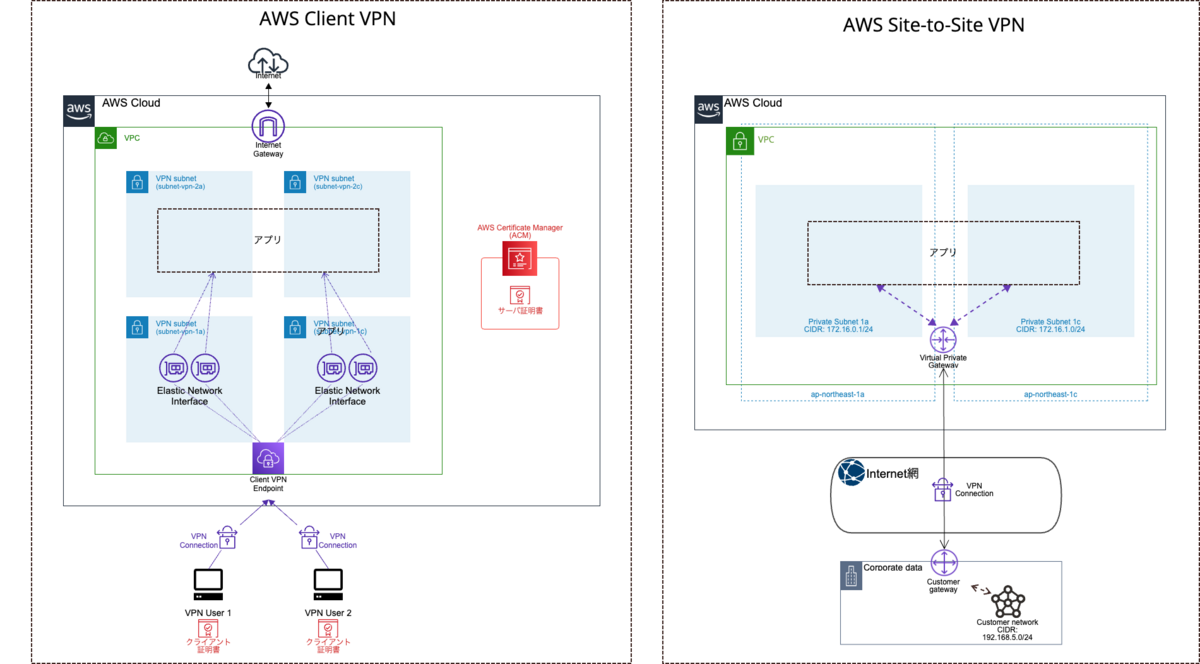Screen dimensions: 1200x664
Task: Click the "AWS Cloud" label in the Client VPN diagram
Action: [x=131, y=103]
